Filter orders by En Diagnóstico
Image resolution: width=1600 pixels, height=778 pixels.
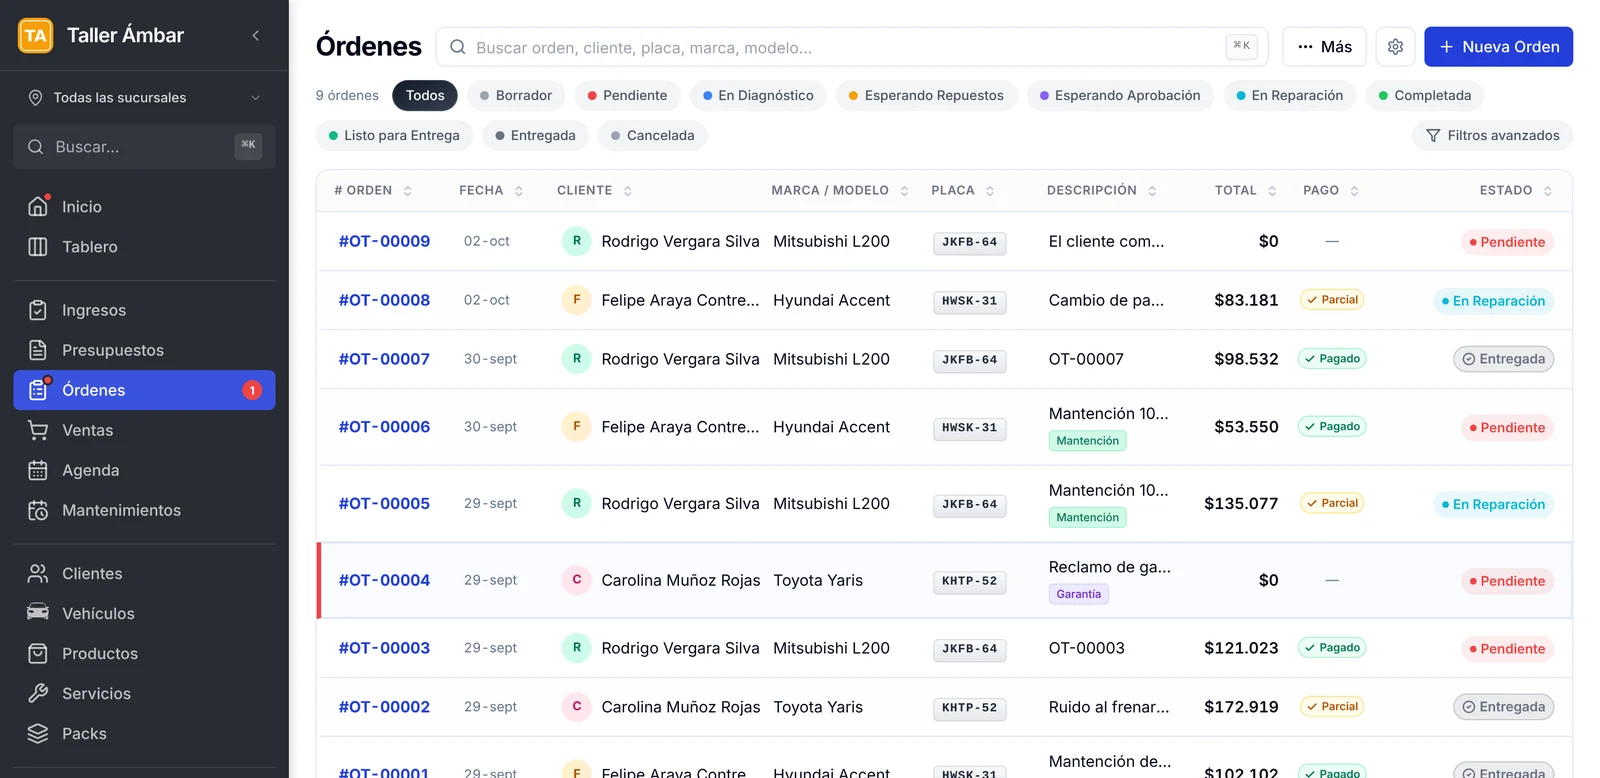tap(758, 95)
